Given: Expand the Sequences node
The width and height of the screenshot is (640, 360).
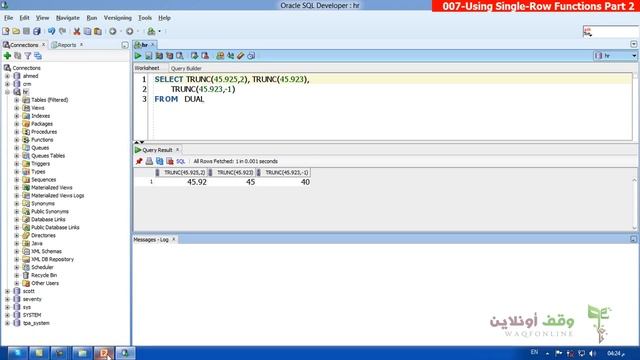Looking at the screenshot, I should point(17,180).
